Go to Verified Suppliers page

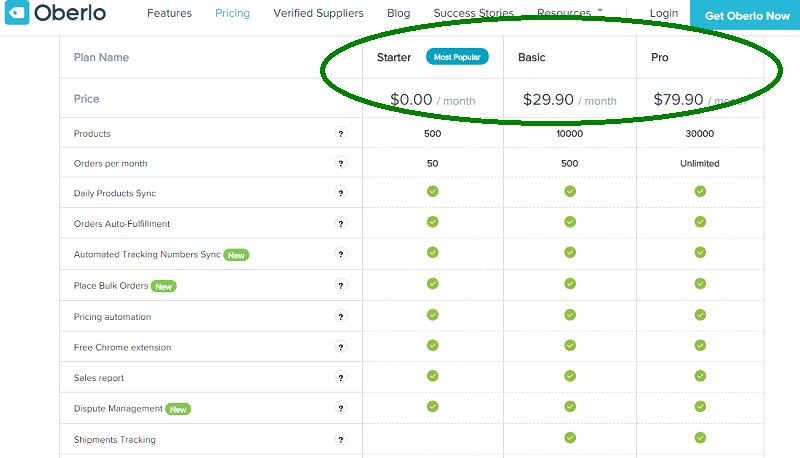(x=318, y=13)
